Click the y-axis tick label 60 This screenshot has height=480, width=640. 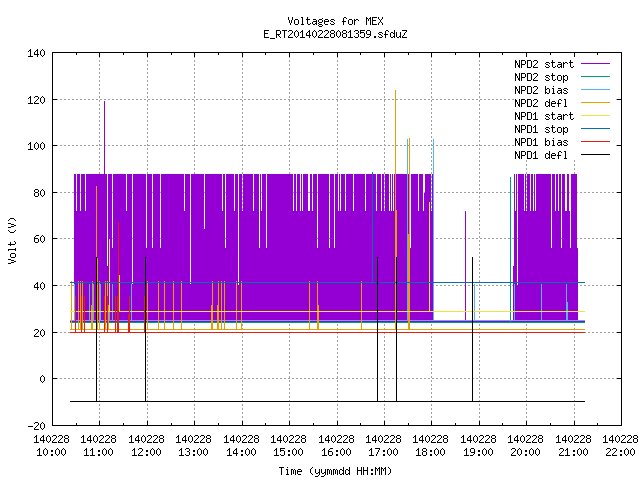coord(39,239)
